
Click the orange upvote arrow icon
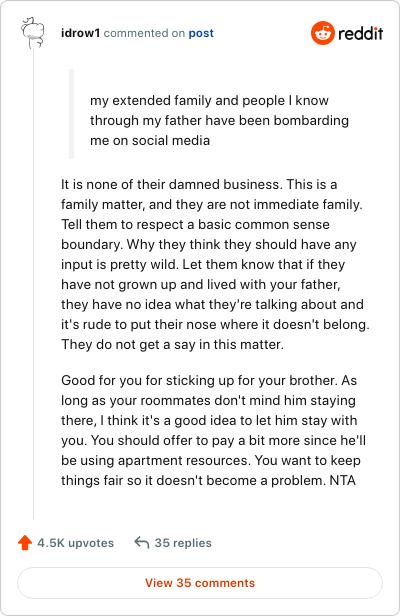click(x=25, y=543)
